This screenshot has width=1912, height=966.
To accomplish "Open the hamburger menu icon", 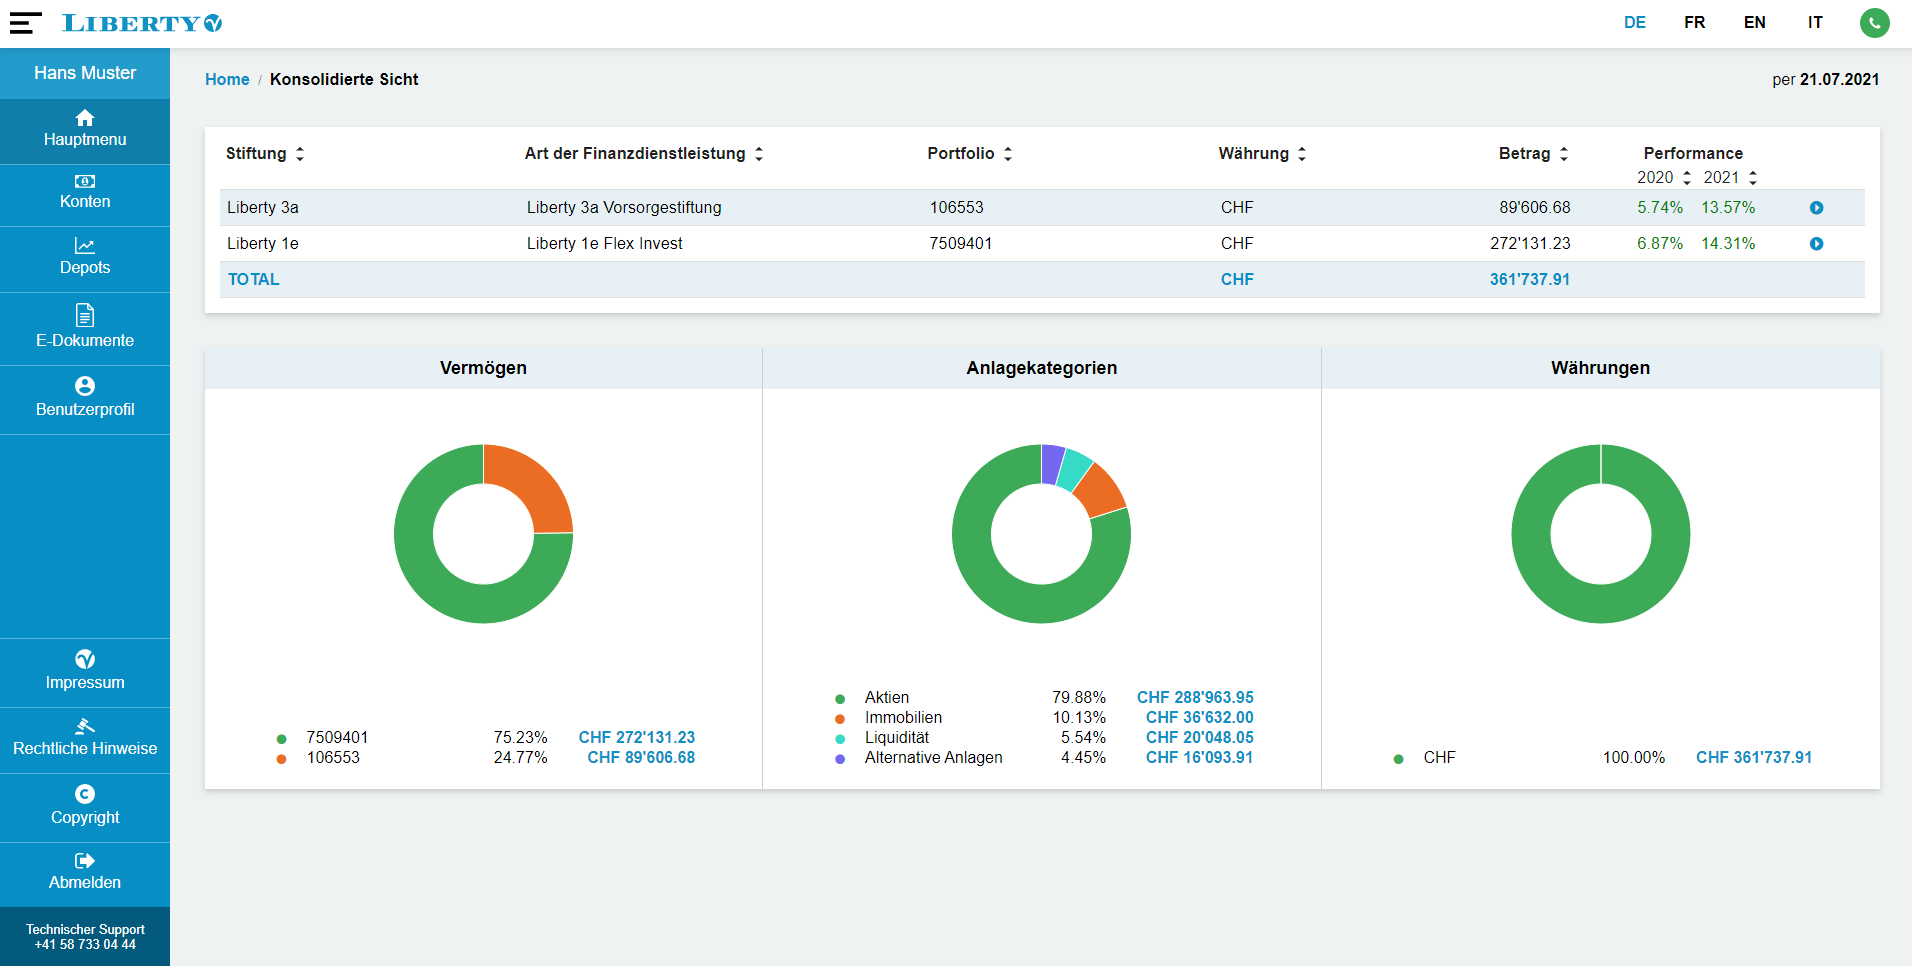I will [x=25, y=23].
